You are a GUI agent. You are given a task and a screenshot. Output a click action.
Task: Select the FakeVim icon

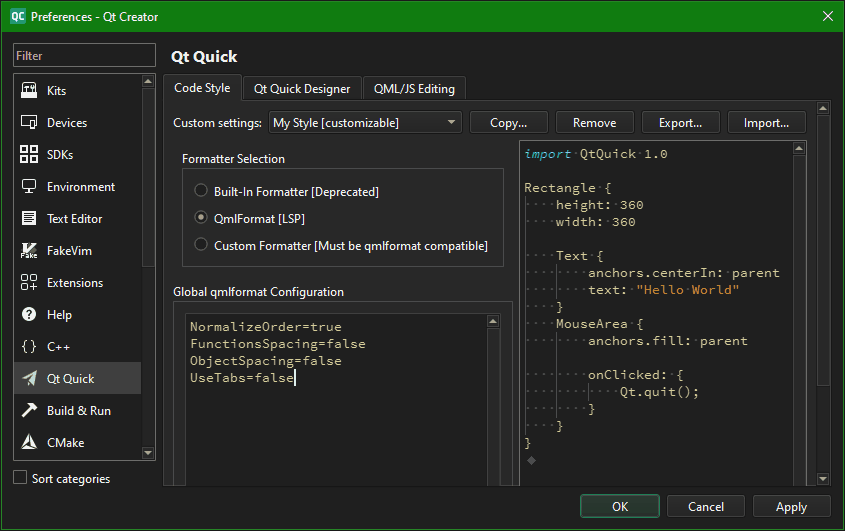click(29, 251)
